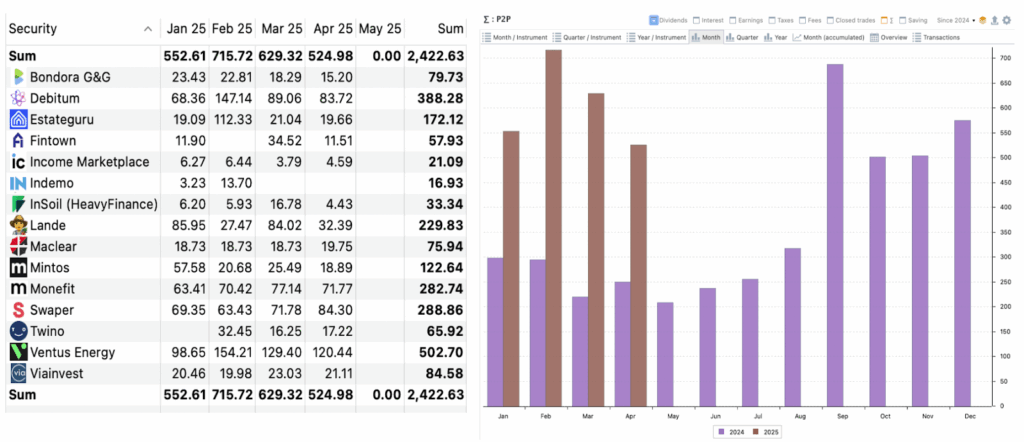Select the Month chart tab

click(x=706, y=37)
